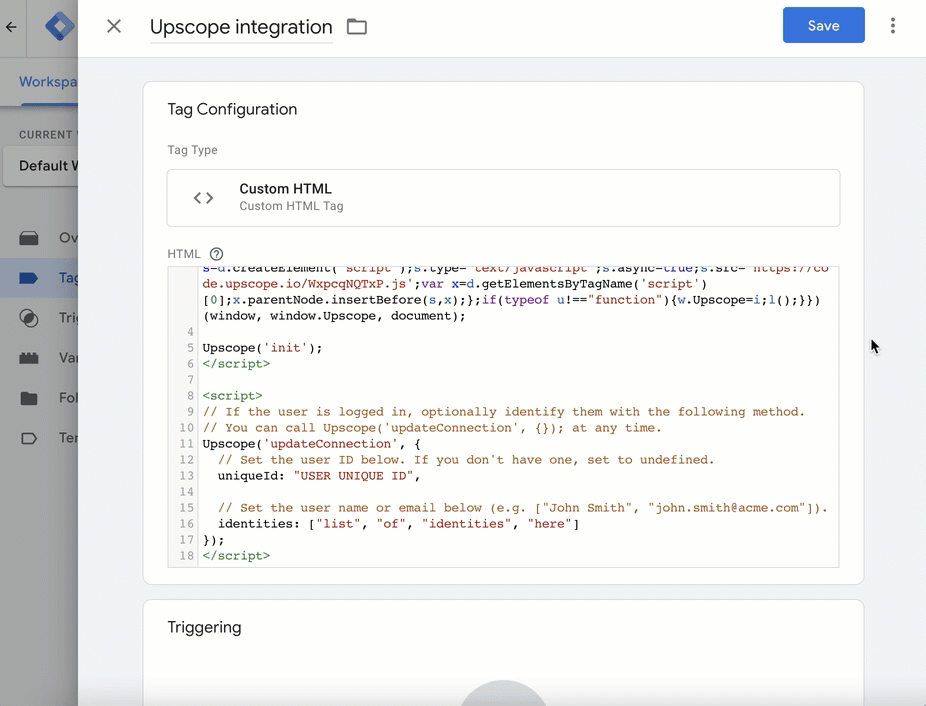Click the Templates sidebar icon
Viewport: 926px width, 706px height.
click(x=30, y=438)
